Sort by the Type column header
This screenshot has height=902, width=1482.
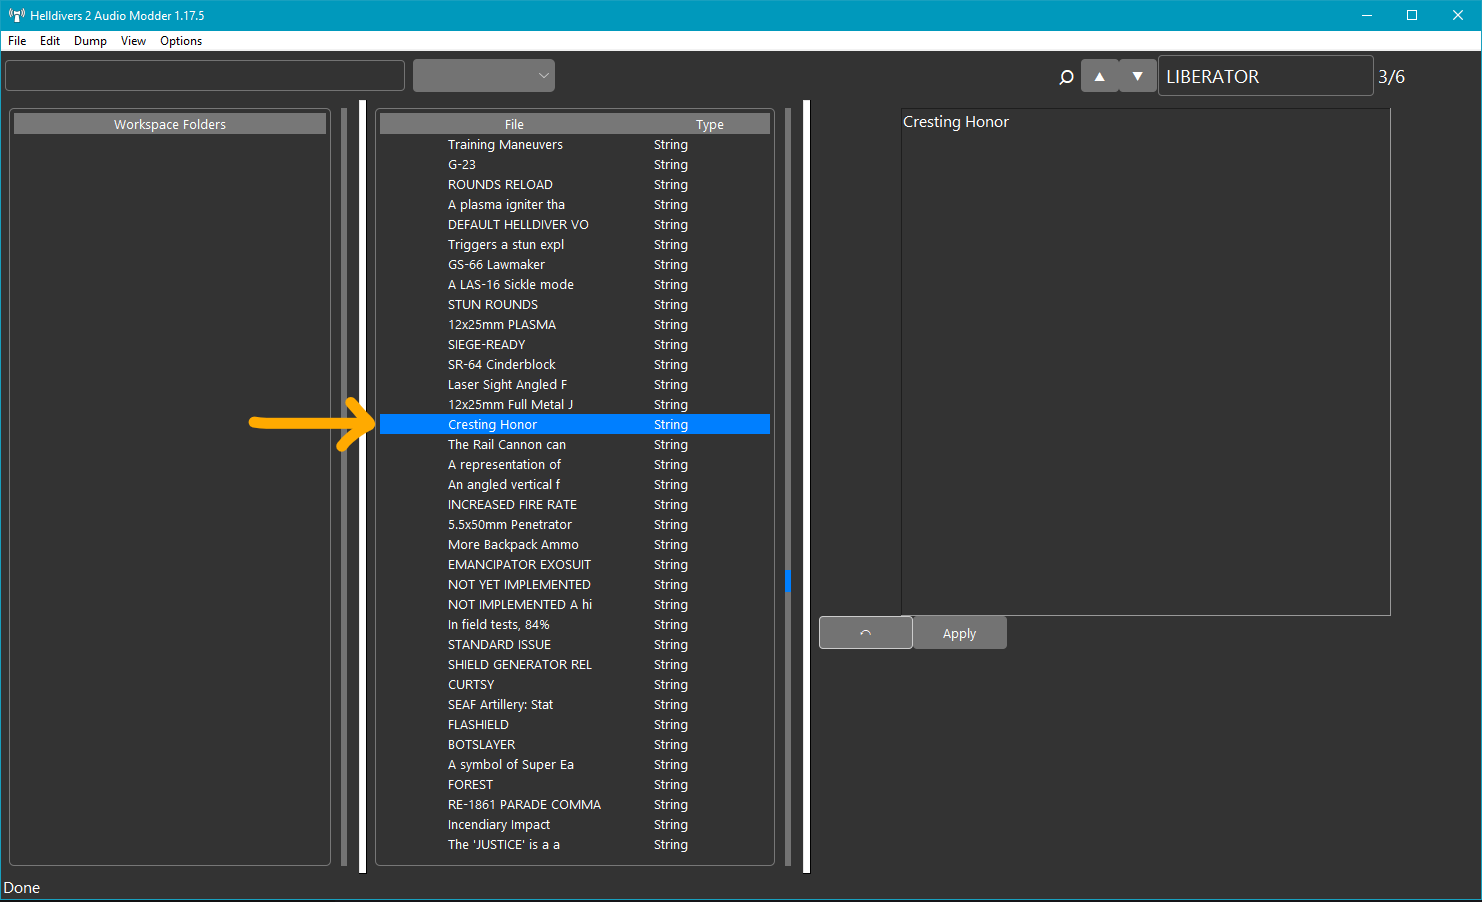pyautogui.click(x=709, y=124)
